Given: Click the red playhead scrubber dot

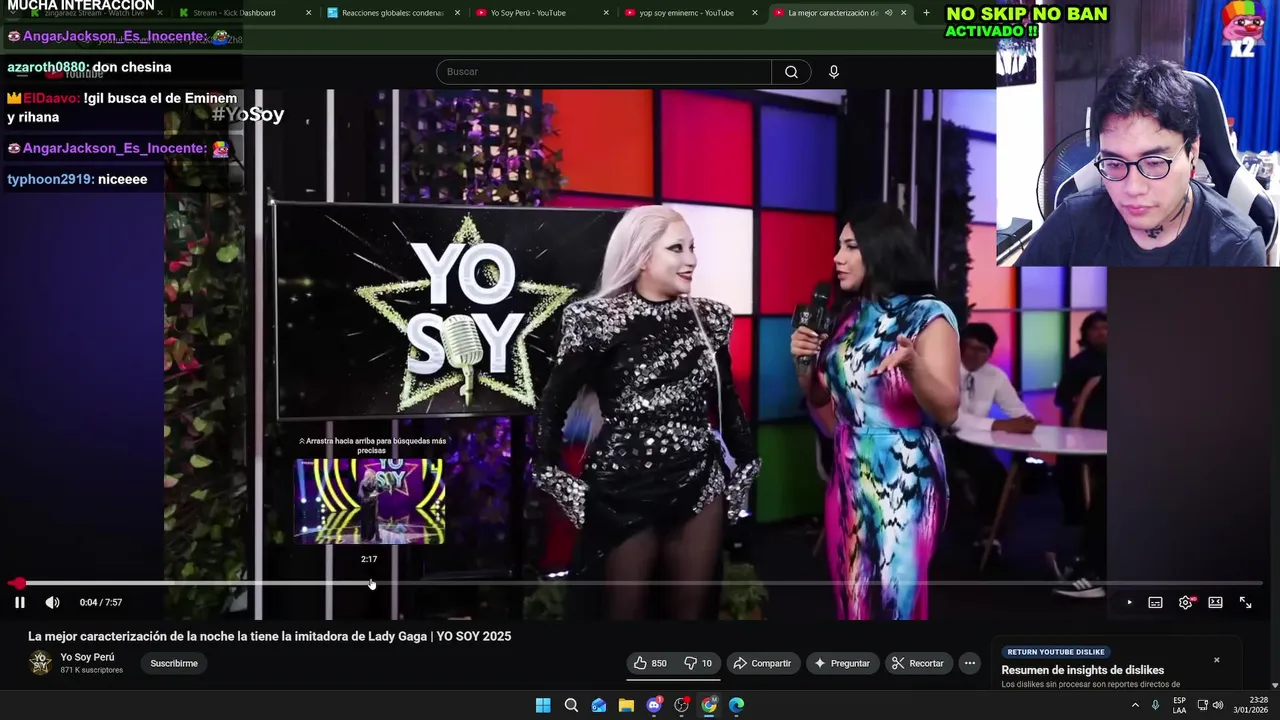Looking at the screenshot, I should pos(18,583).
